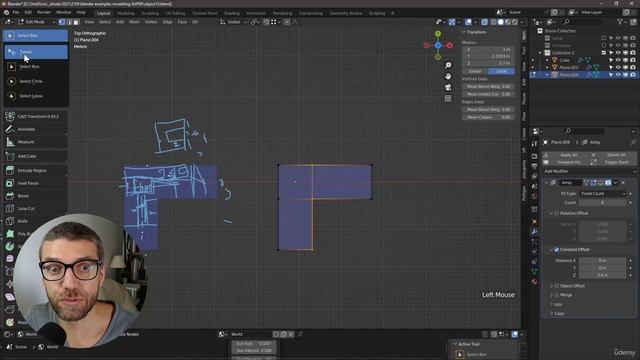Open the Edit Mode dropdown
This screenshot has height=360, width=640.
[x=36, y=22]
